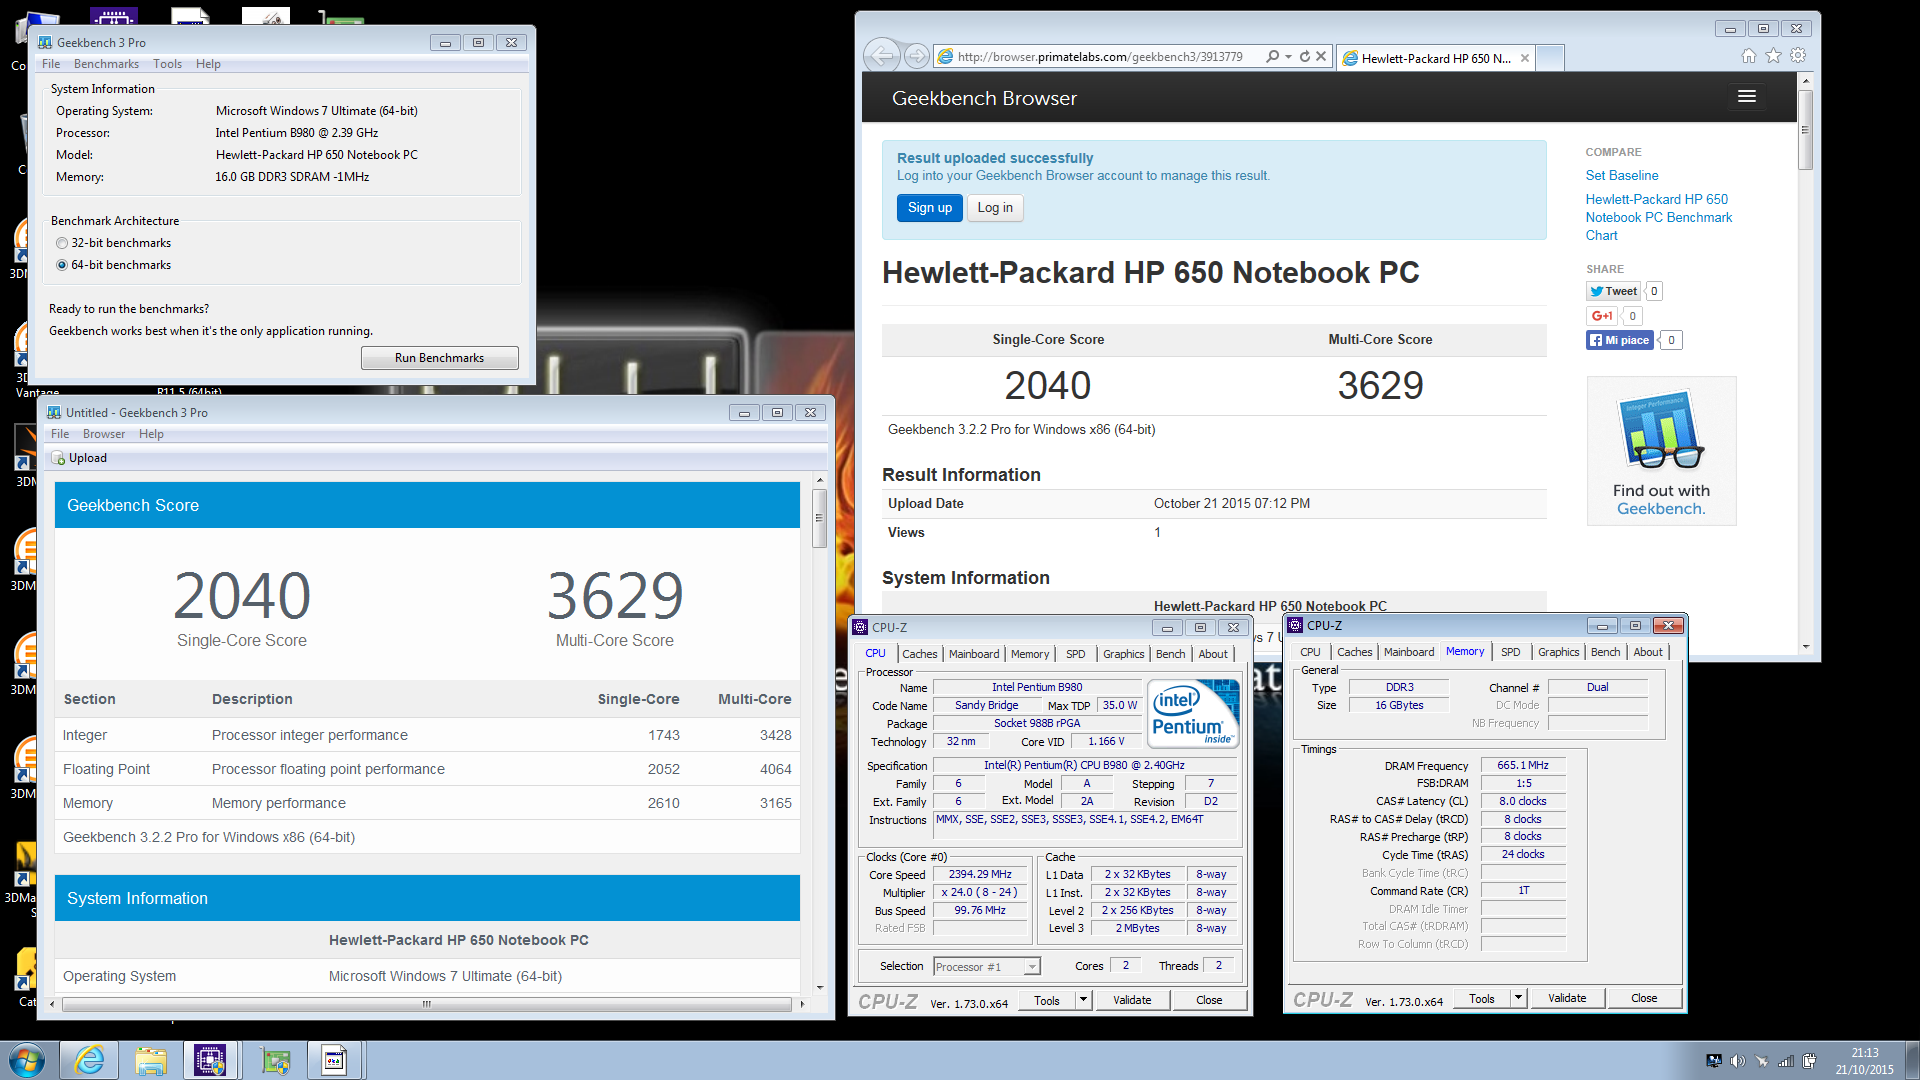The height and width of the screenshot is (1080, 1920).
Task: Click the Geekbench Browser header title
Action: [x=984, y=98]
